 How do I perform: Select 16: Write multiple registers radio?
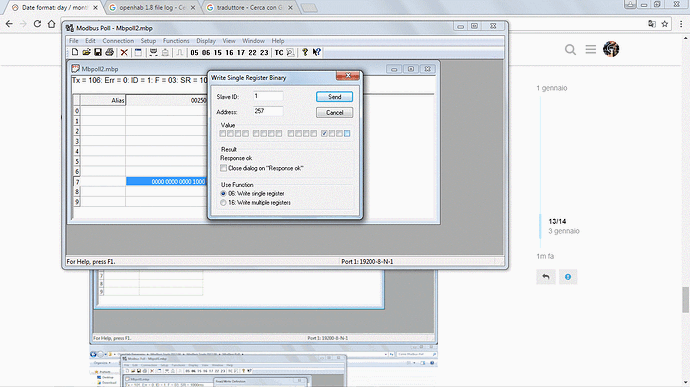pos(223,203)
